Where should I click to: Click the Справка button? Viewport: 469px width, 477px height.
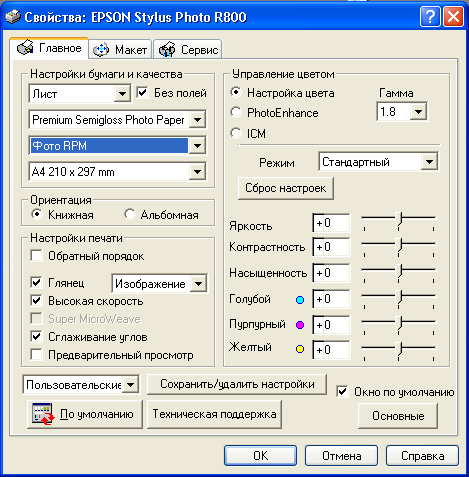(422, 455)
